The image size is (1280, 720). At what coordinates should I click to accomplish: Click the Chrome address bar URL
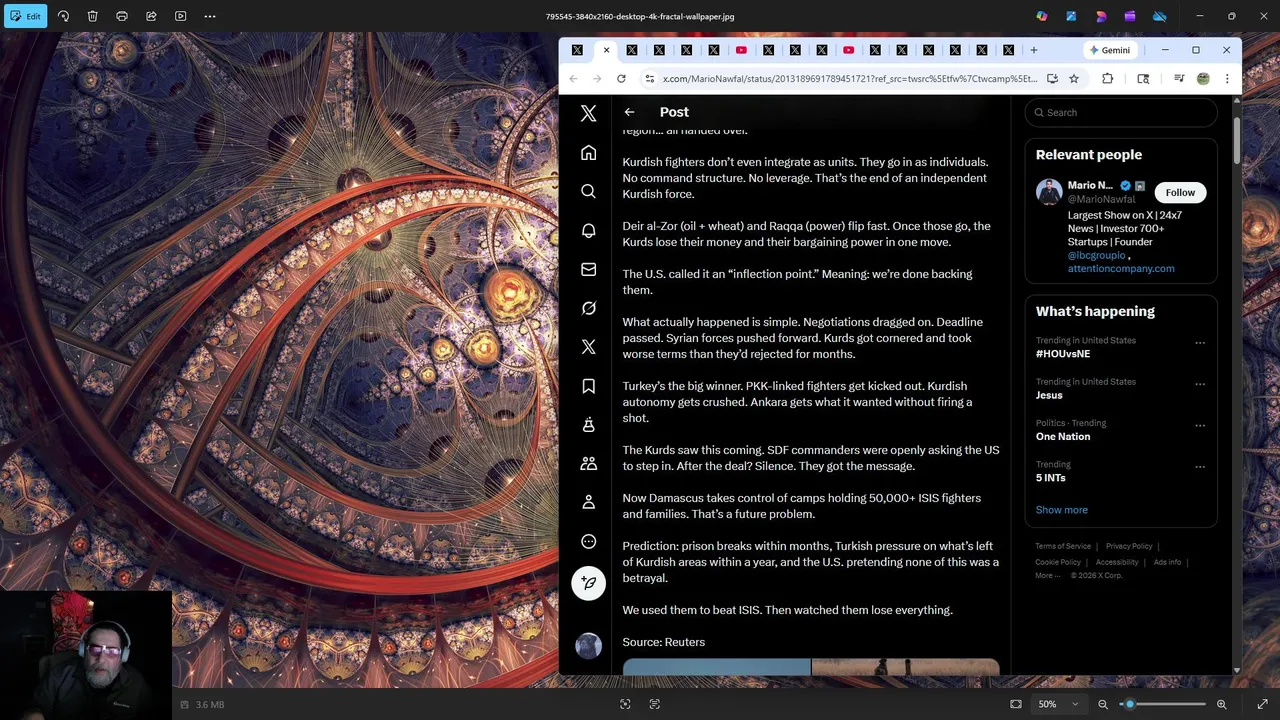[850, 78]
